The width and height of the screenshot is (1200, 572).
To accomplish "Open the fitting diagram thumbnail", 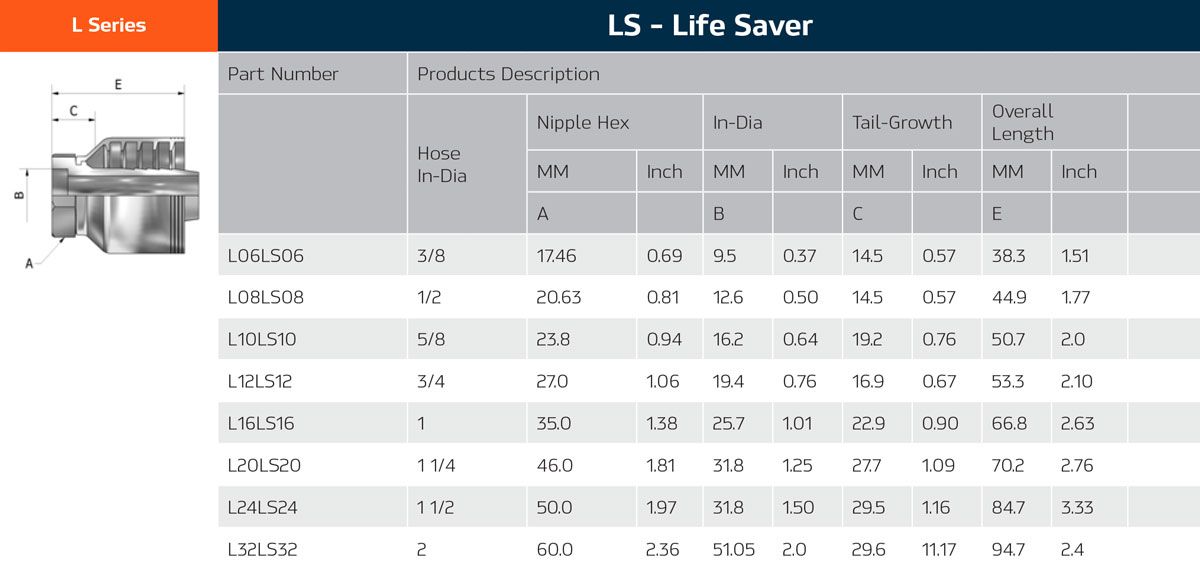I will pos(108,177).
